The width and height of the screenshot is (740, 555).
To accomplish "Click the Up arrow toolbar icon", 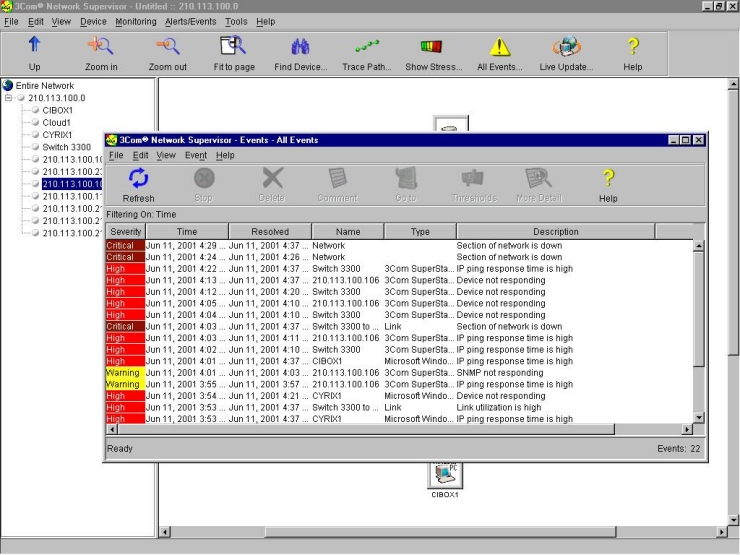I will pos(35,47).
